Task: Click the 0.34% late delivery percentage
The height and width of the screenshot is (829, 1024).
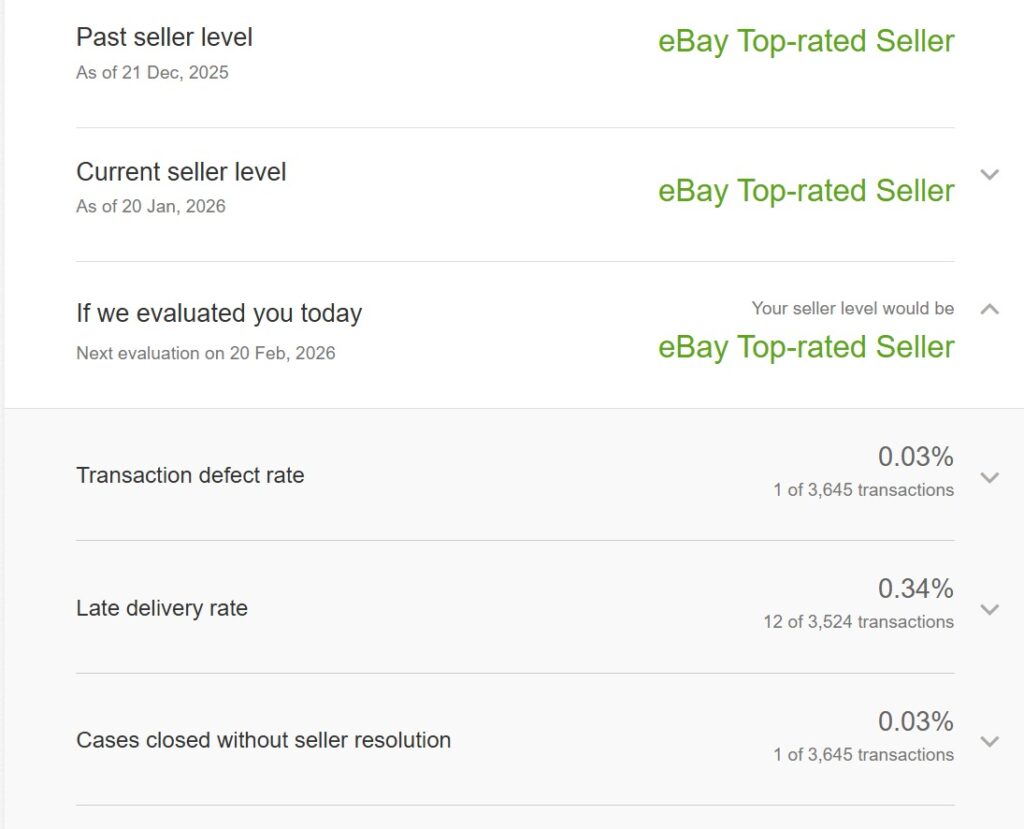Action: 915,588
